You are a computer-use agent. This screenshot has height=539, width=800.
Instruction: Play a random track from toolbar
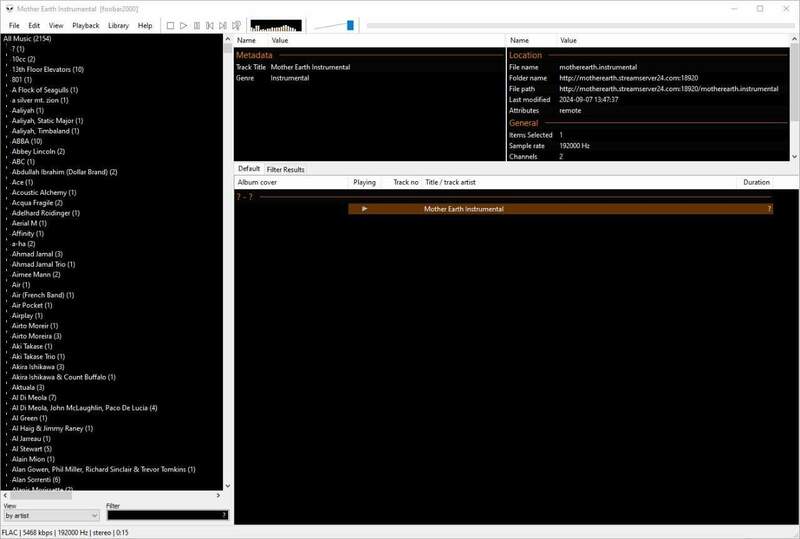[236, 25]
